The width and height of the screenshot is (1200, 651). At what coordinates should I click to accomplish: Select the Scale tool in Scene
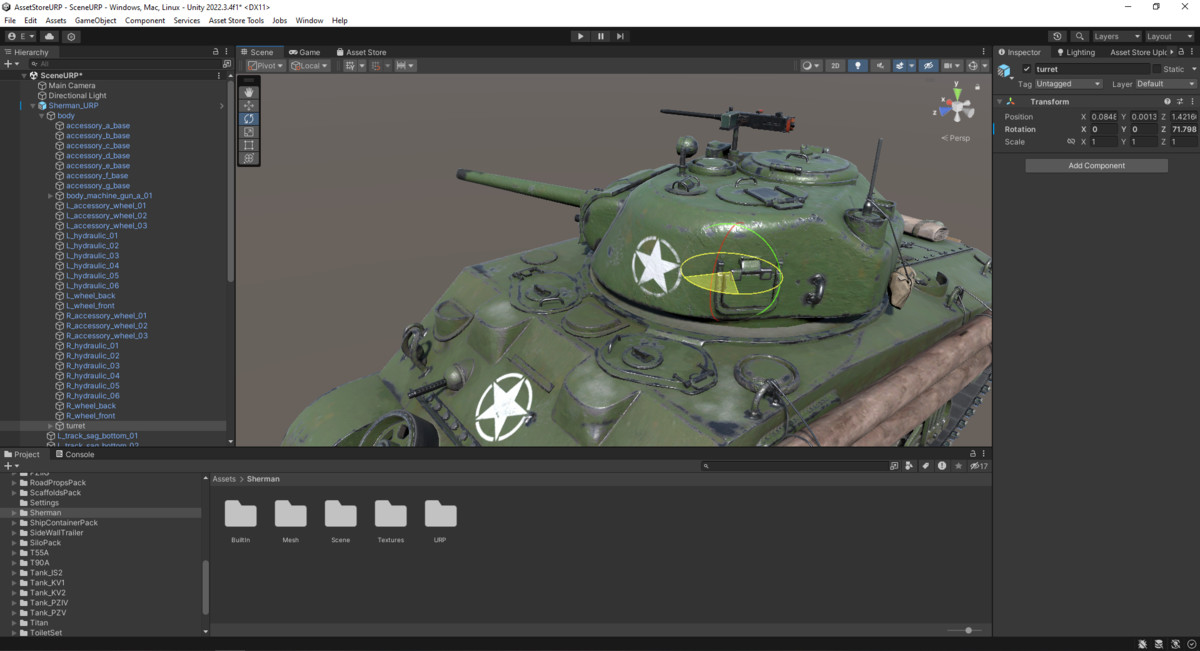pos(249,132)
